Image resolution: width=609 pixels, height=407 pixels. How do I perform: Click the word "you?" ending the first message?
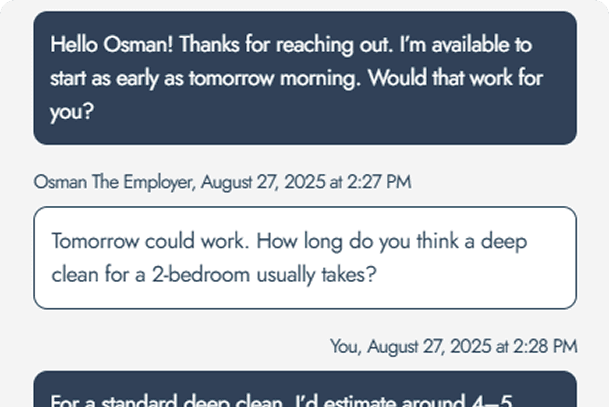pyautogui.click(x=72, y=111)
